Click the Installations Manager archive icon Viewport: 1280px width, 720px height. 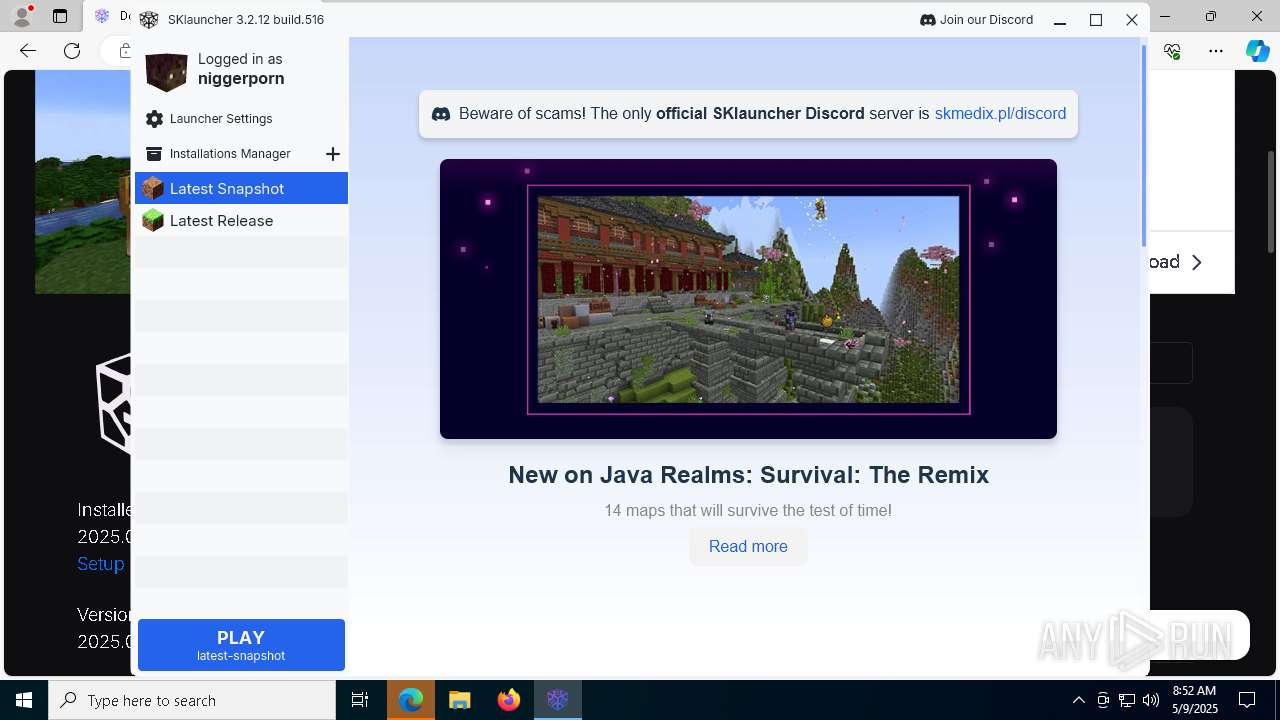[x=154, y=154]
